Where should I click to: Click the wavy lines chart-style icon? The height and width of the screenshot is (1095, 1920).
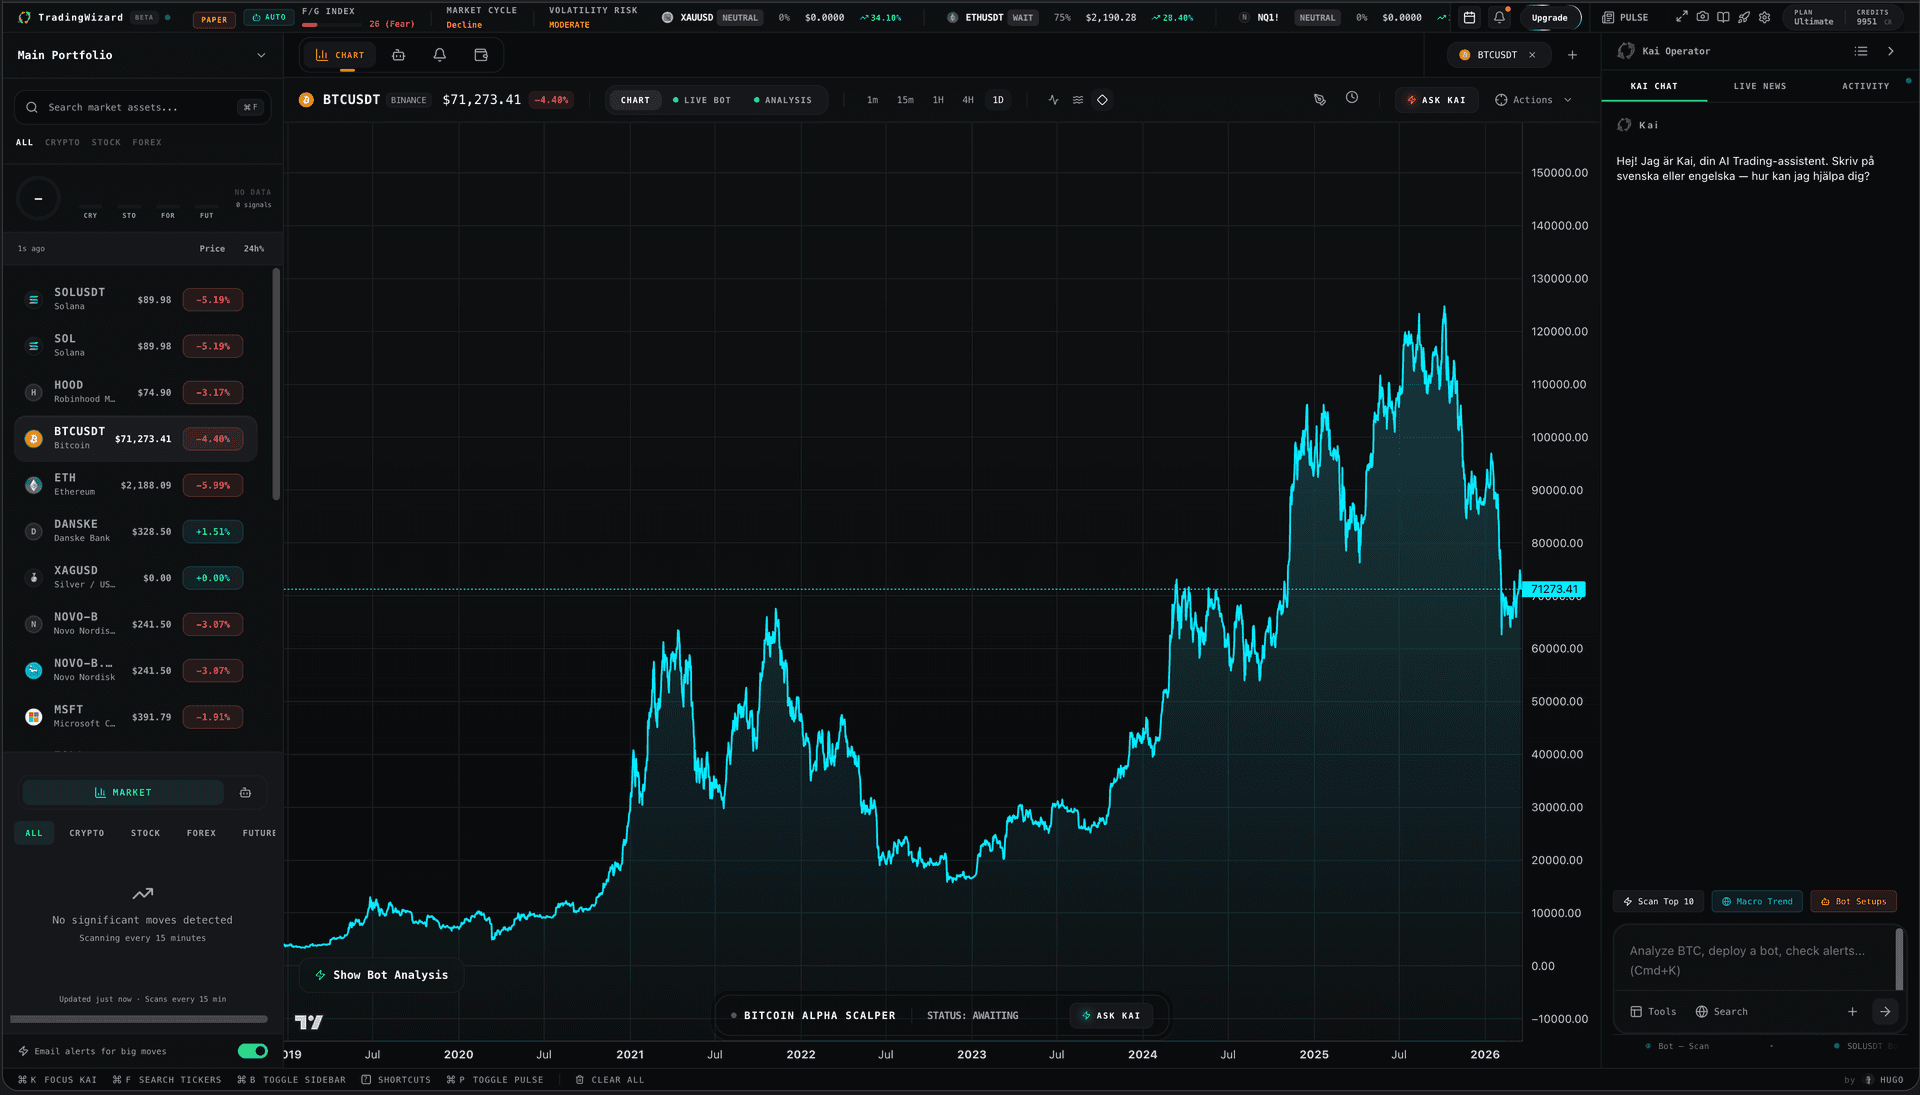[1078, 100]
